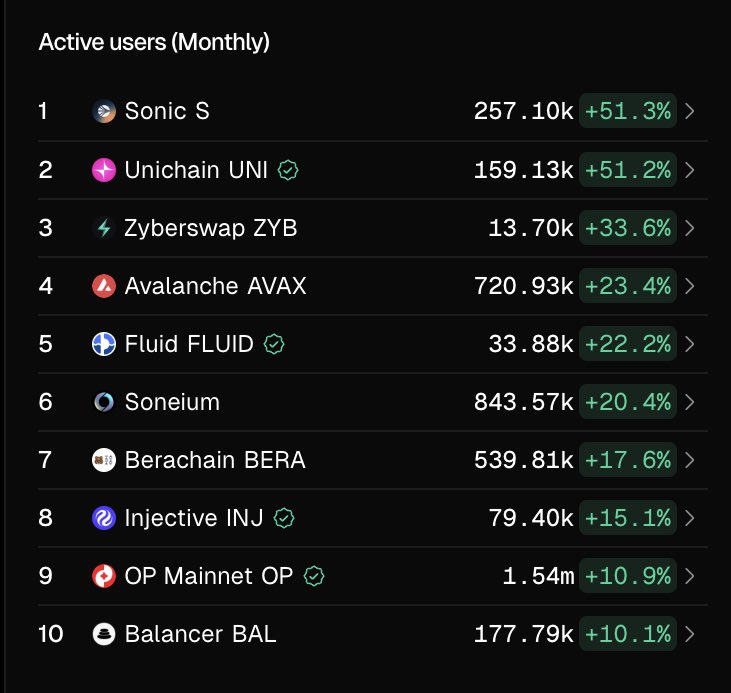Click the Sonic S logo icon
731x693 pixels.
(x=104, y=111)
